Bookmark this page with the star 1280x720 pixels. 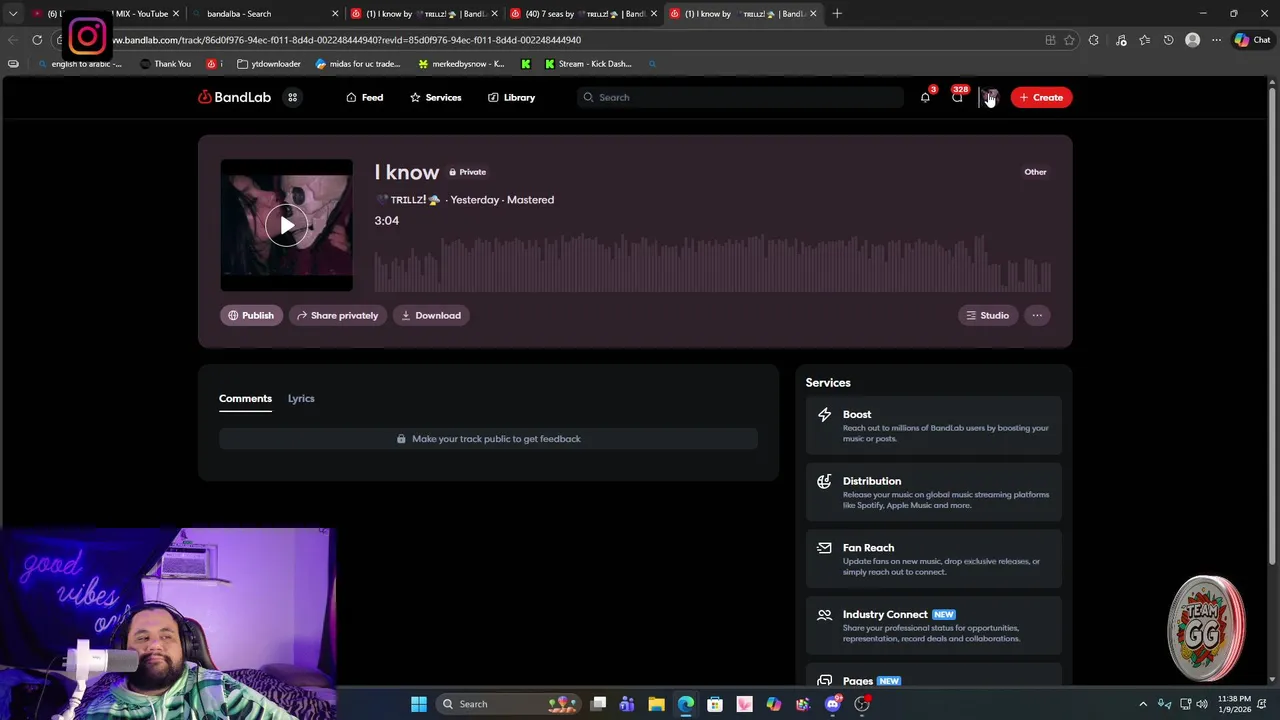[1069, 40]
